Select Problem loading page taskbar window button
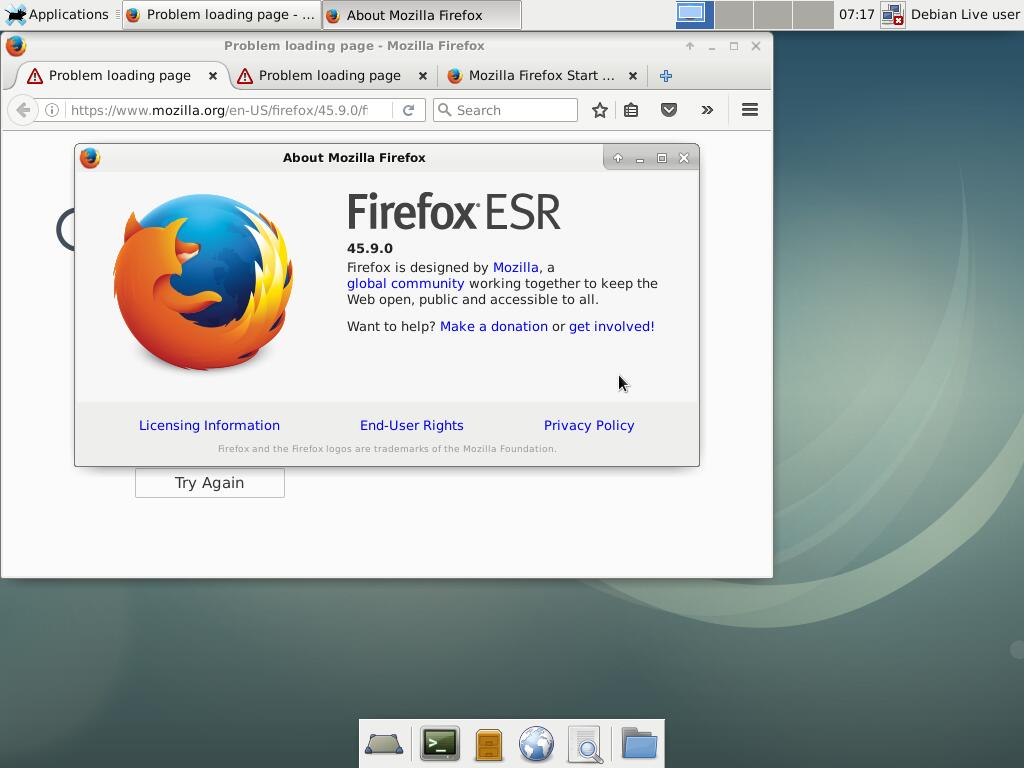 point(221,15)
